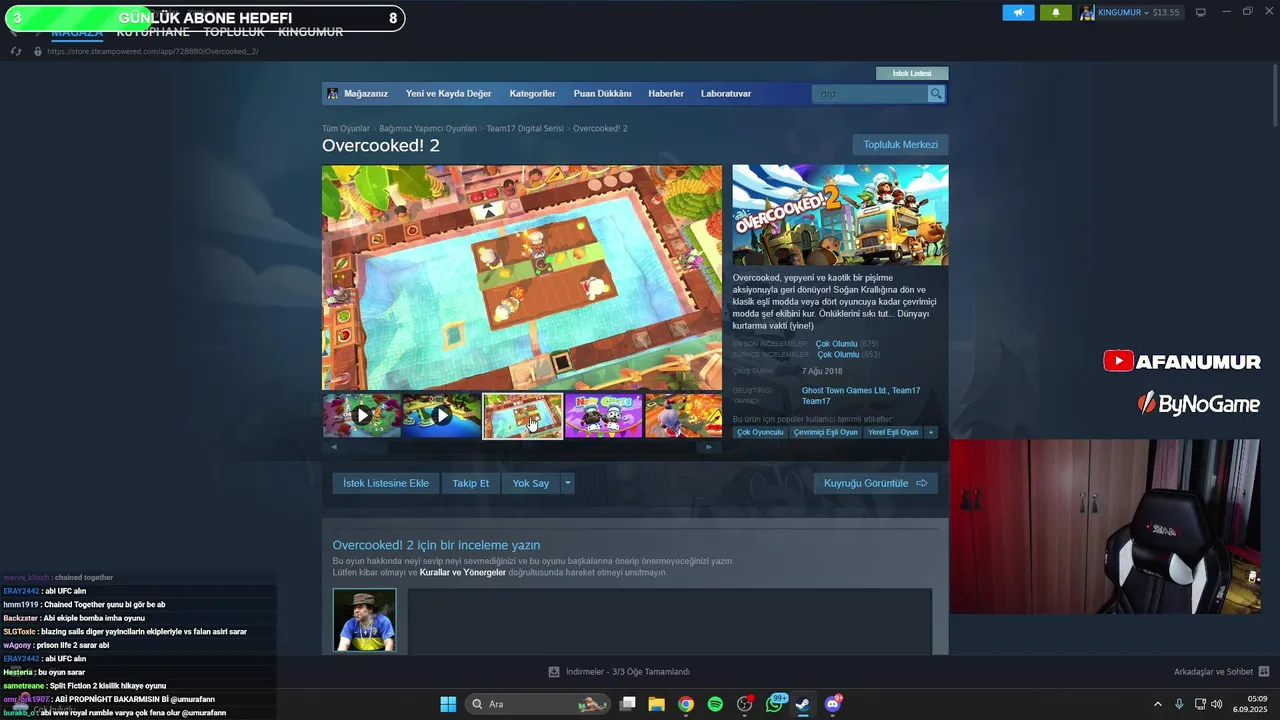Switch to Big Picture mode icon

pyautogui.click(x=1201, y=12)
